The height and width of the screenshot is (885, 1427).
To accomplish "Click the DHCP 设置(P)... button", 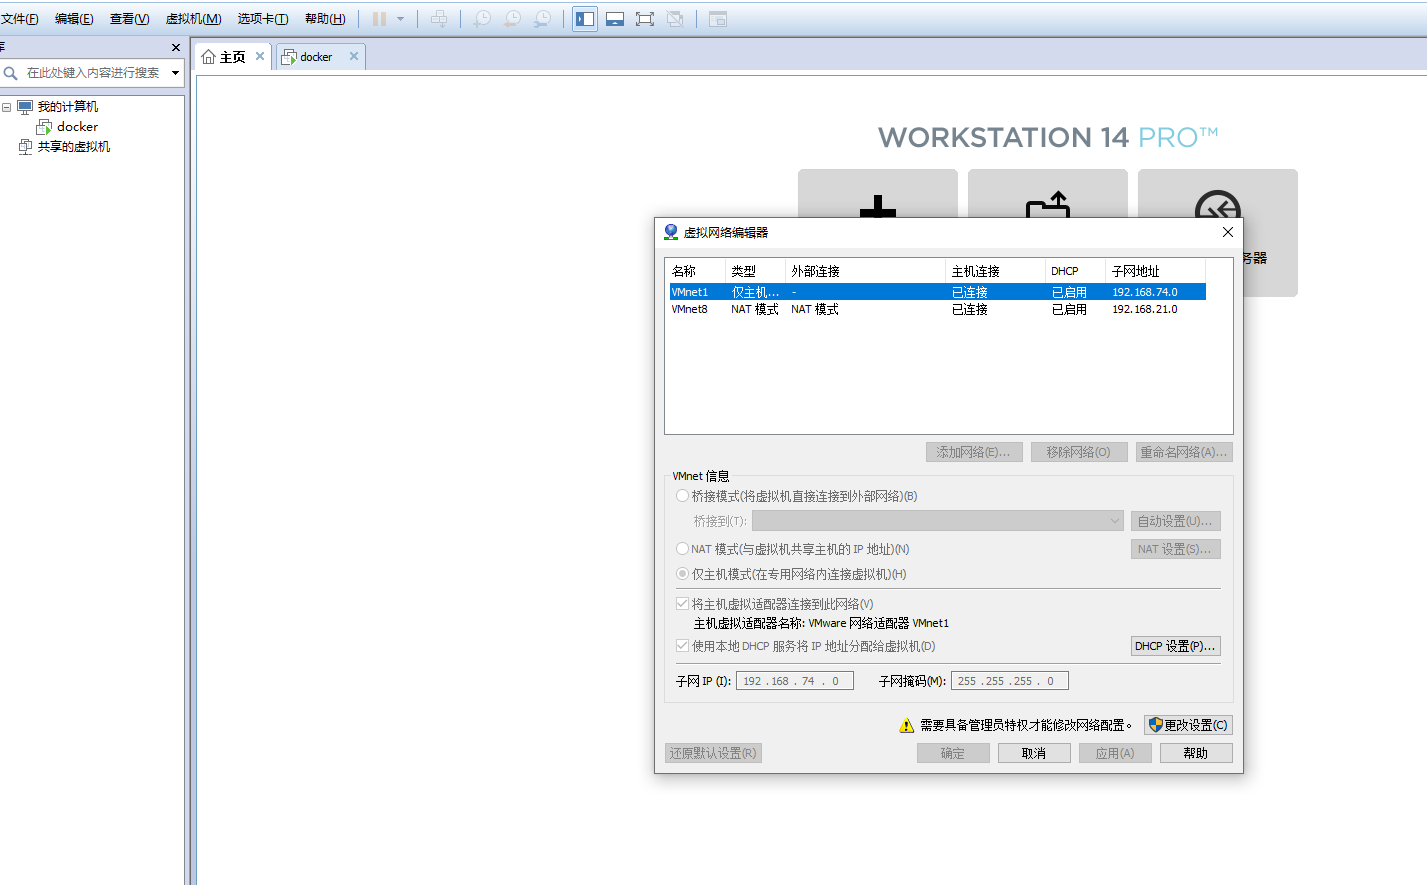I will 1176,646.
